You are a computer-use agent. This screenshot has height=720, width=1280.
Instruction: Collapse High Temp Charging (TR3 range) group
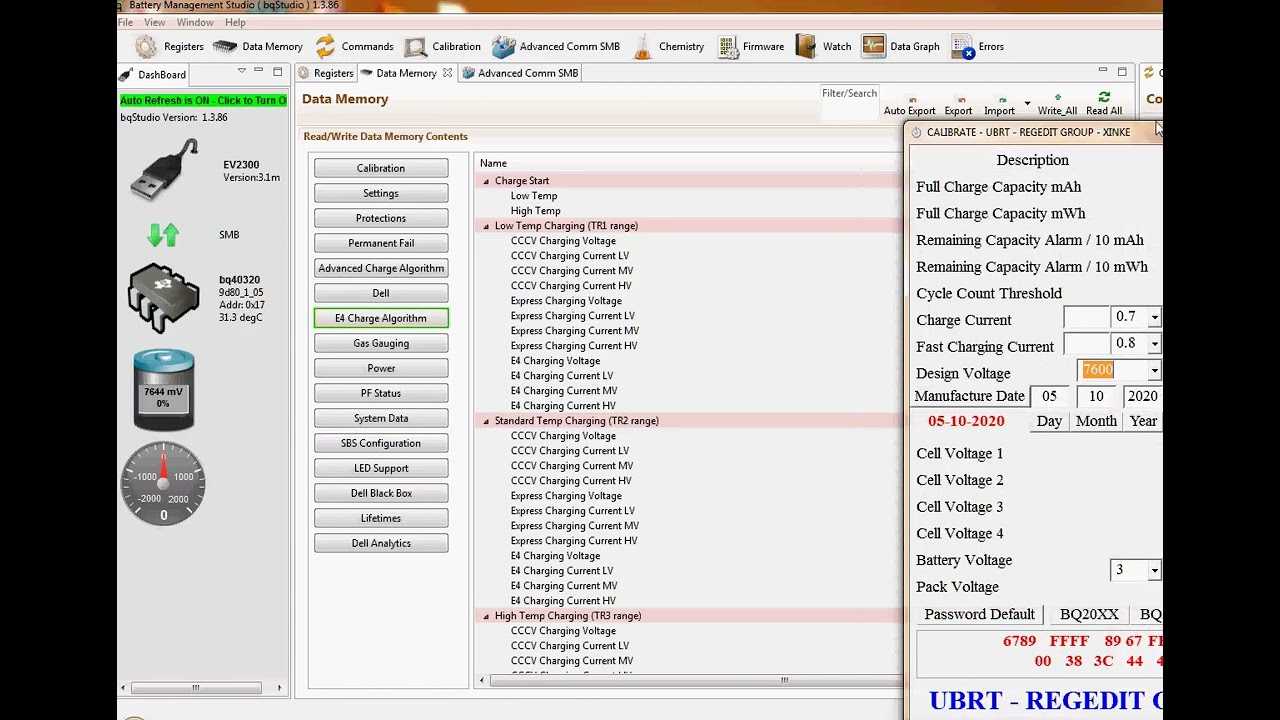[486, 616]
